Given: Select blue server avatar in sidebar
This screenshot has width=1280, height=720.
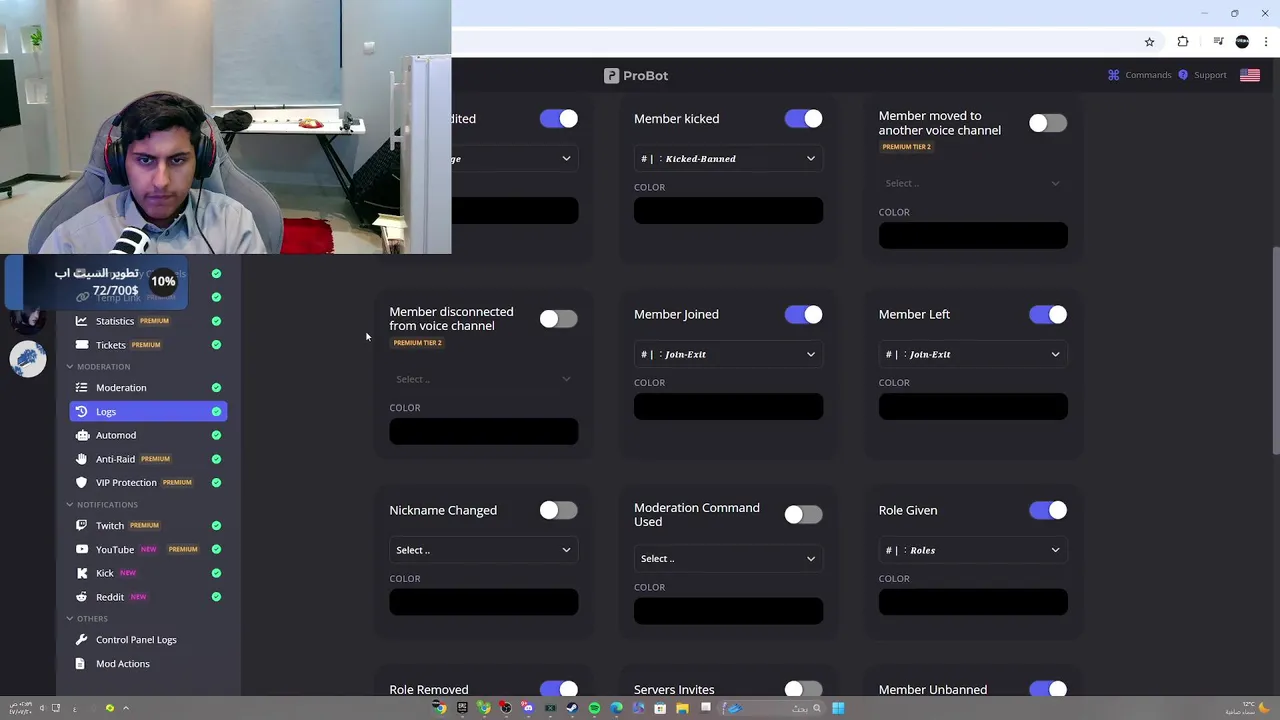Looking at the screenshot, I should [28, 358].
